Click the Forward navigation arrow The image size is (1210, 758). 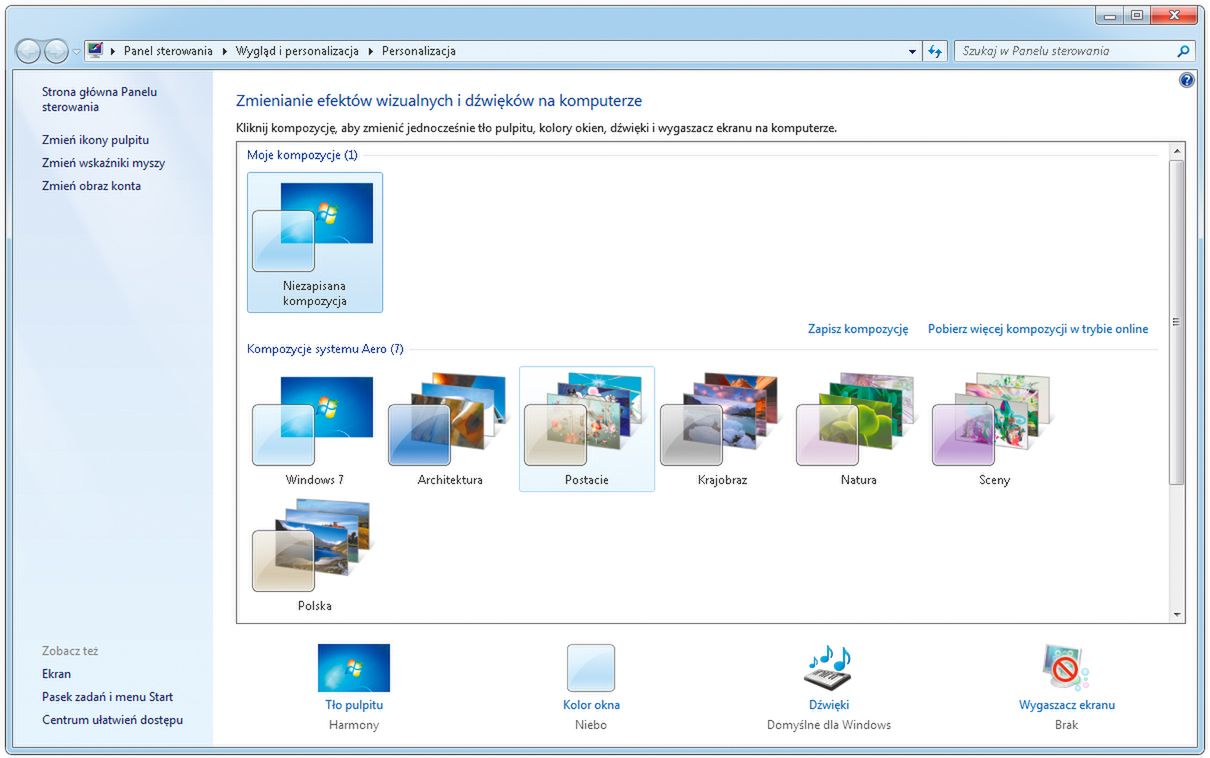pyautogui.click(x=56, y=51)
